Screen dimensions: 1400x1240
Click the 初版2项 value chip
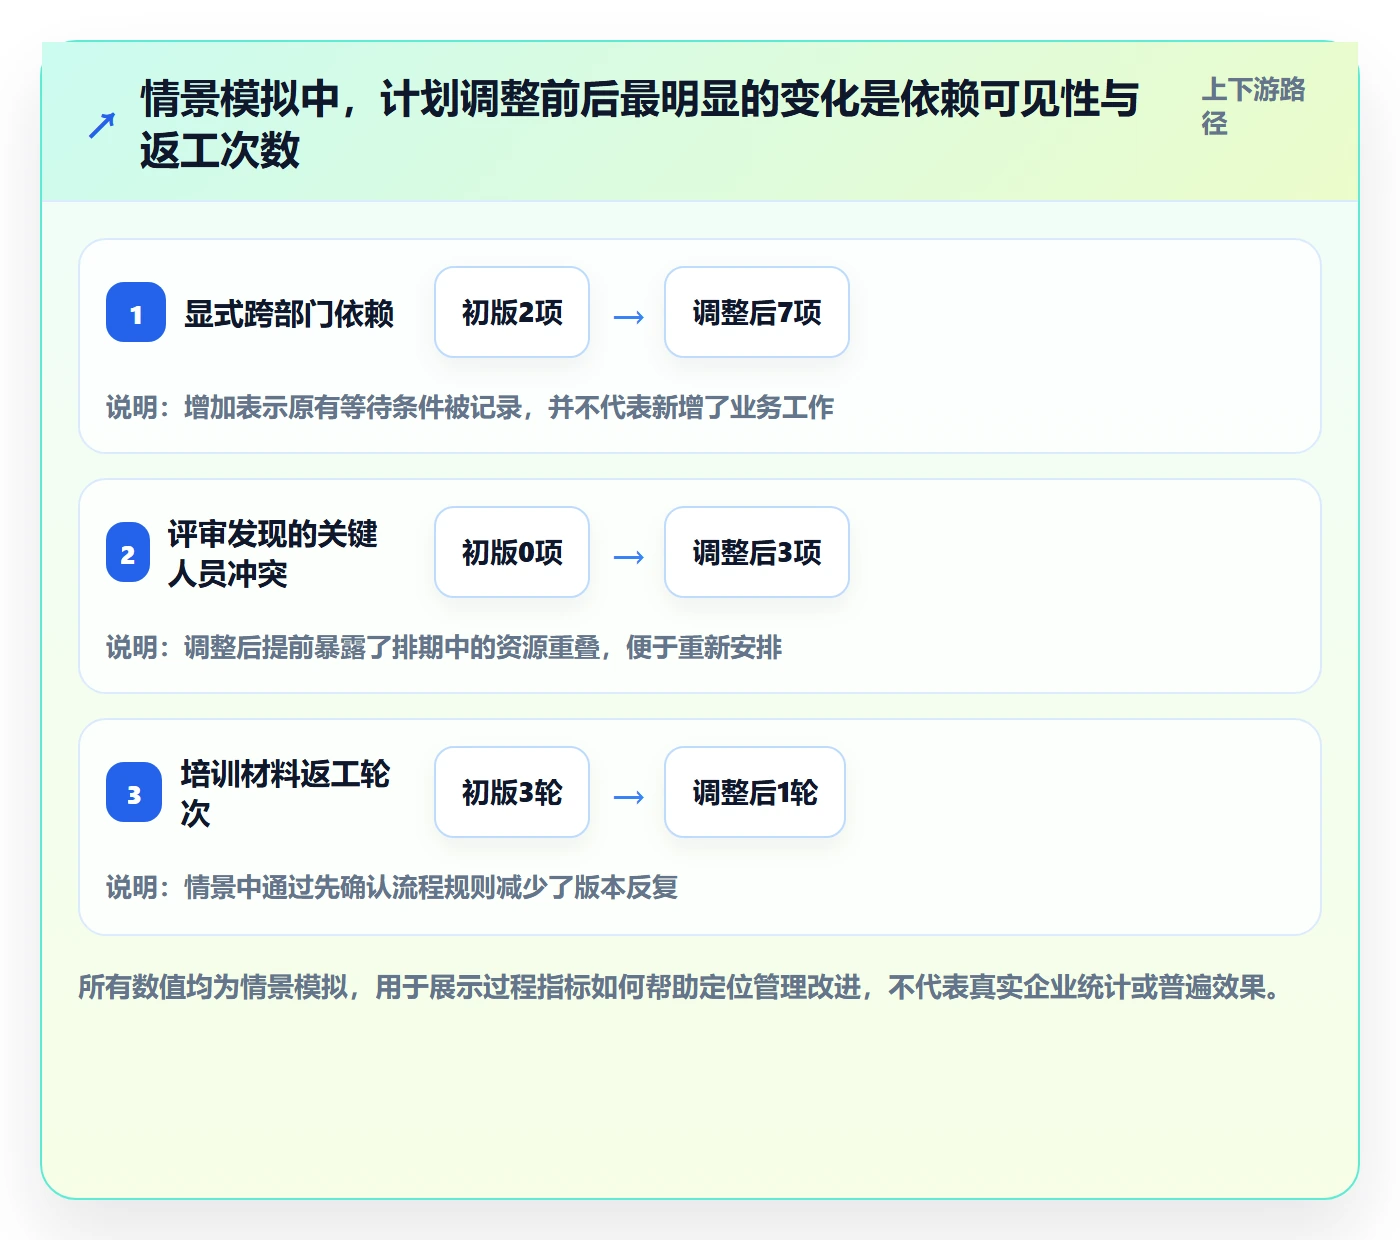click(512, 312)
